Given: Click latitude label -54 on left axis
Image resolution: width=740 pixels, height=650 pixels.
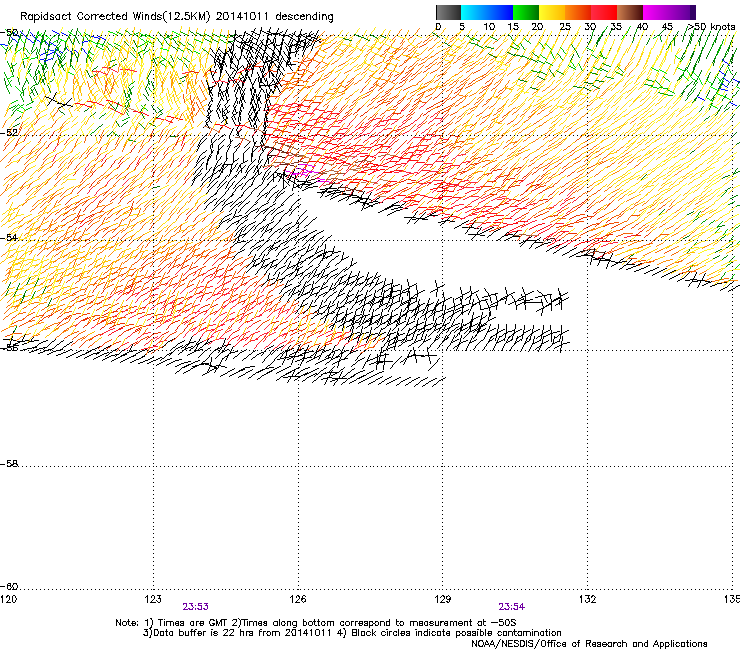Looking at the screenshot, I should click(x=9, y=237).
